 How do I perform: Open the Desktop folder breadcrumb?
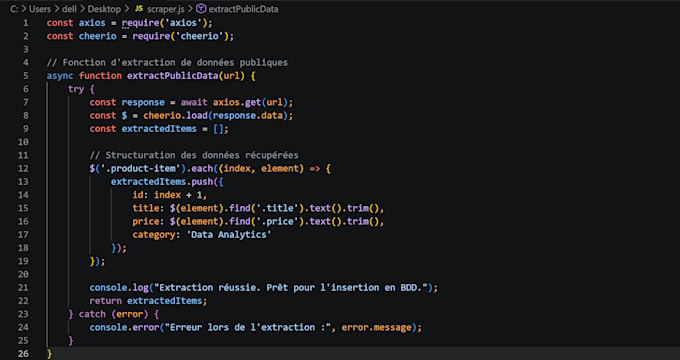coord(105,9)
